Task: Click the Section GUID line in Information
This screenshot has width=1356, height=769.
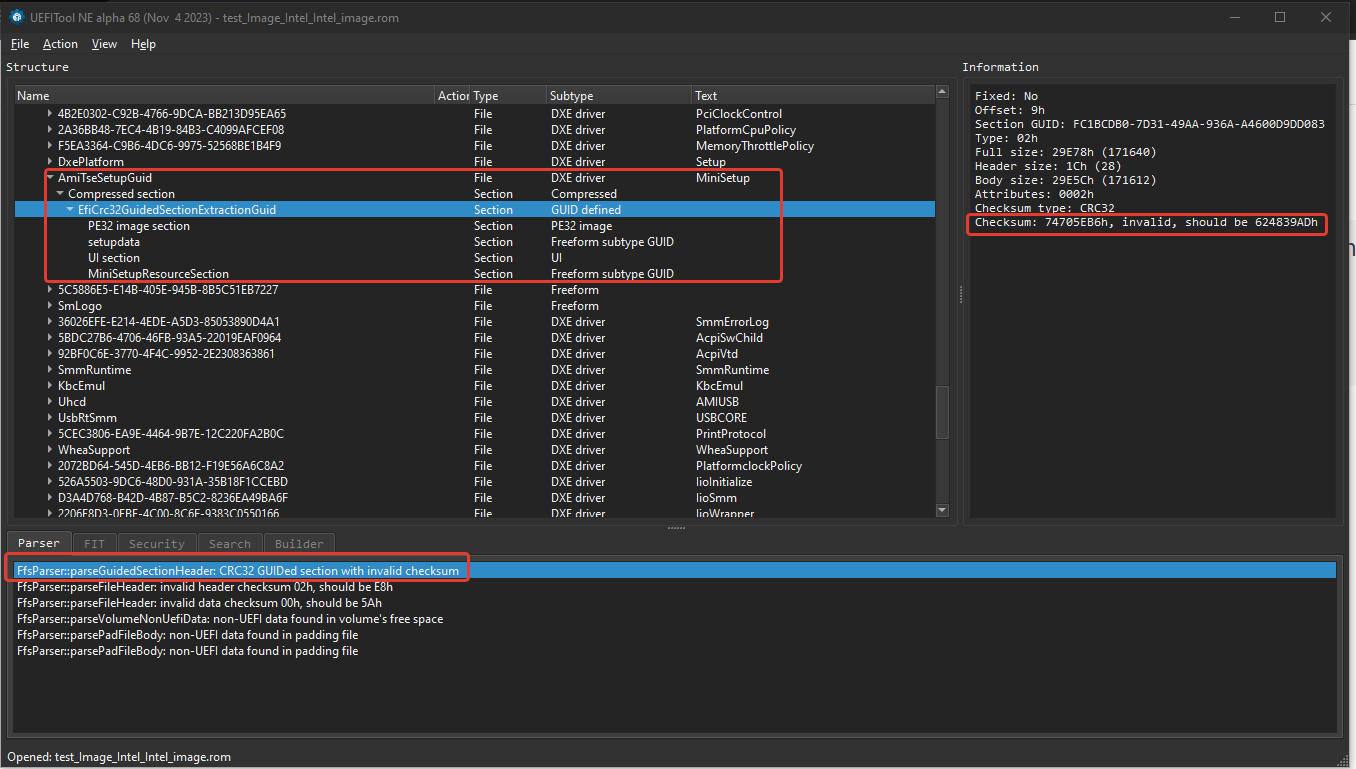Action: click(1150, 124)
